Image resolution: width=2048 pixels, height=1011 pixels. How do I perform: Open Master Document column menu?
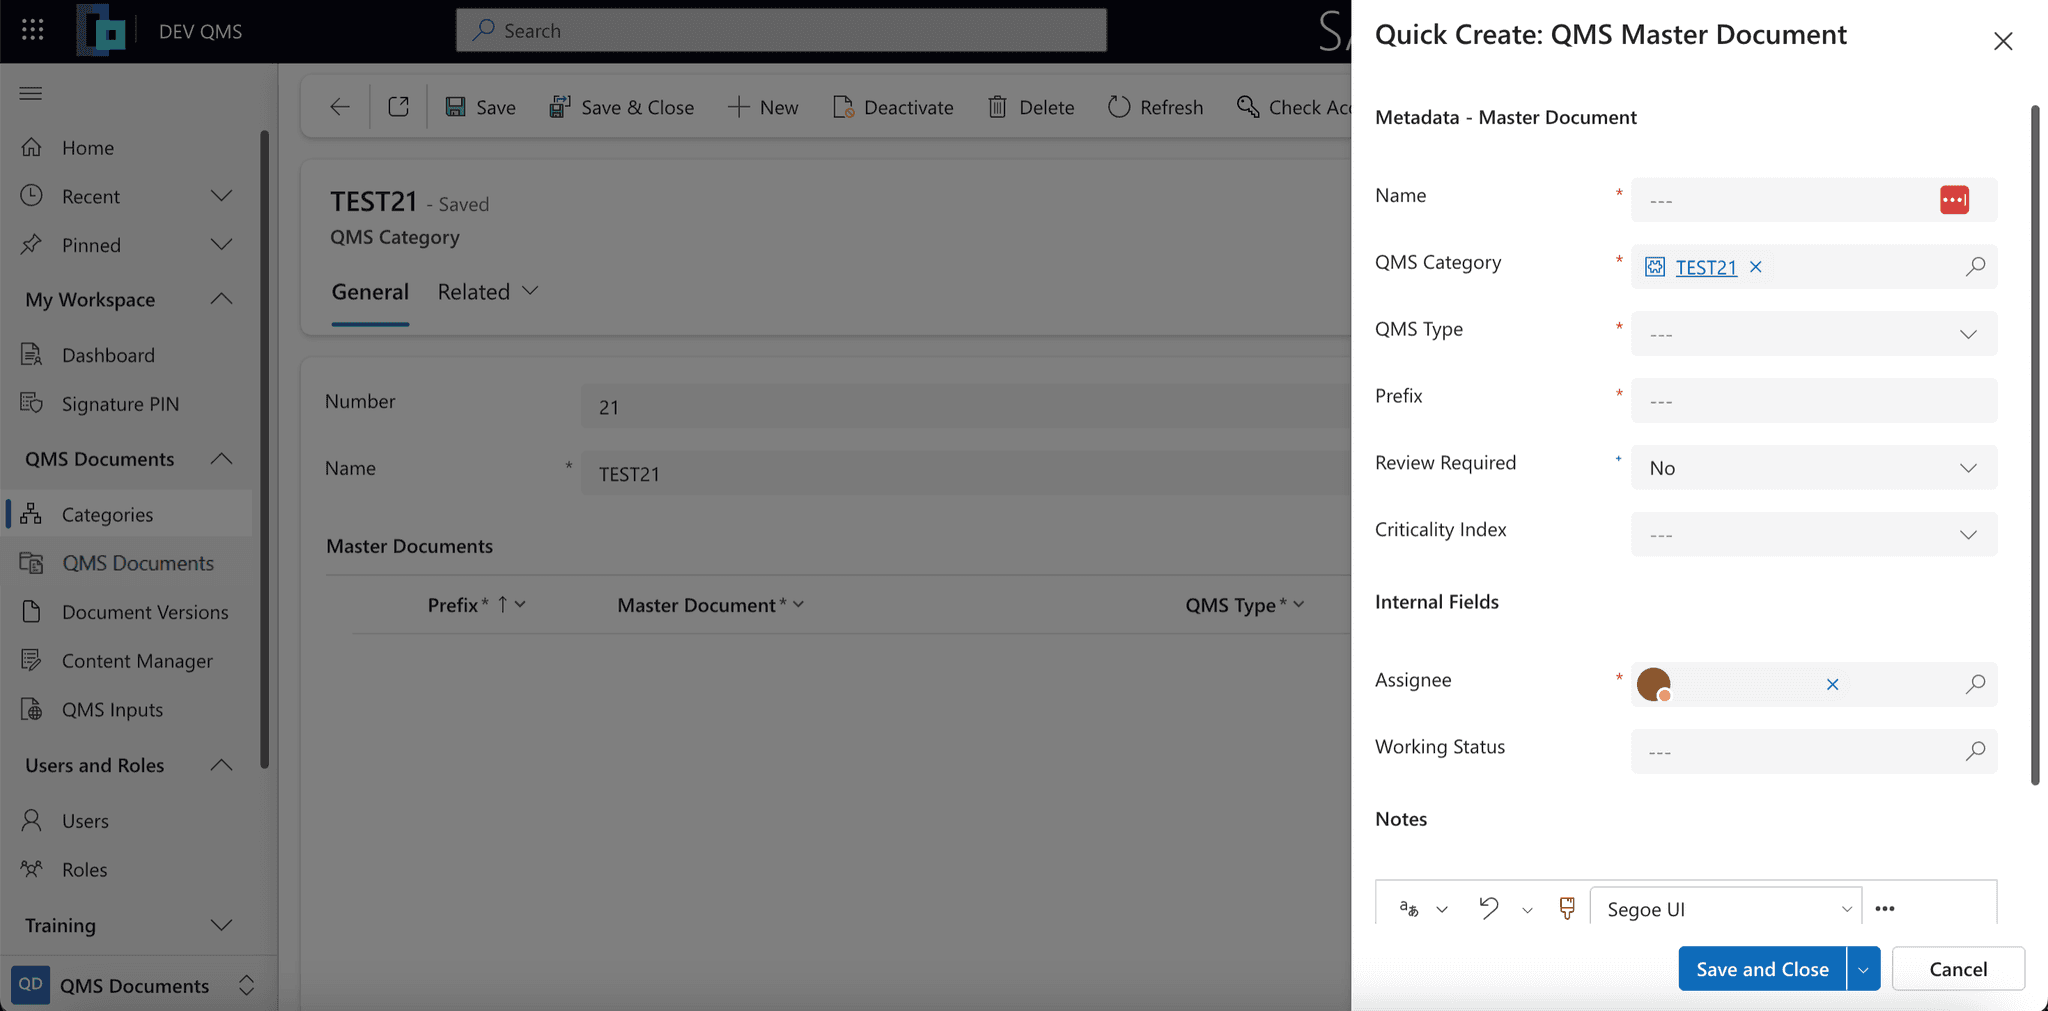point(798,605)
